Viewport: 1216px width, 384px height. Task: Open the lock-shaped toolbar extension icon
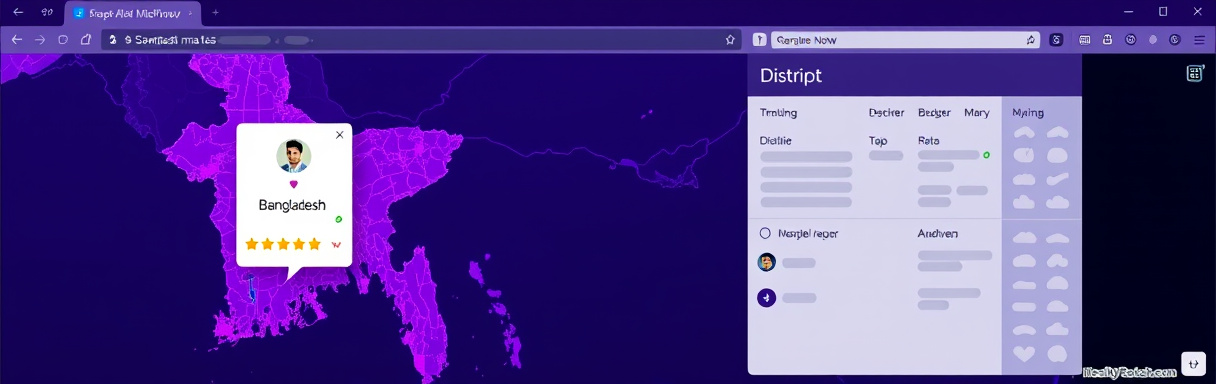coord(1108,40)
